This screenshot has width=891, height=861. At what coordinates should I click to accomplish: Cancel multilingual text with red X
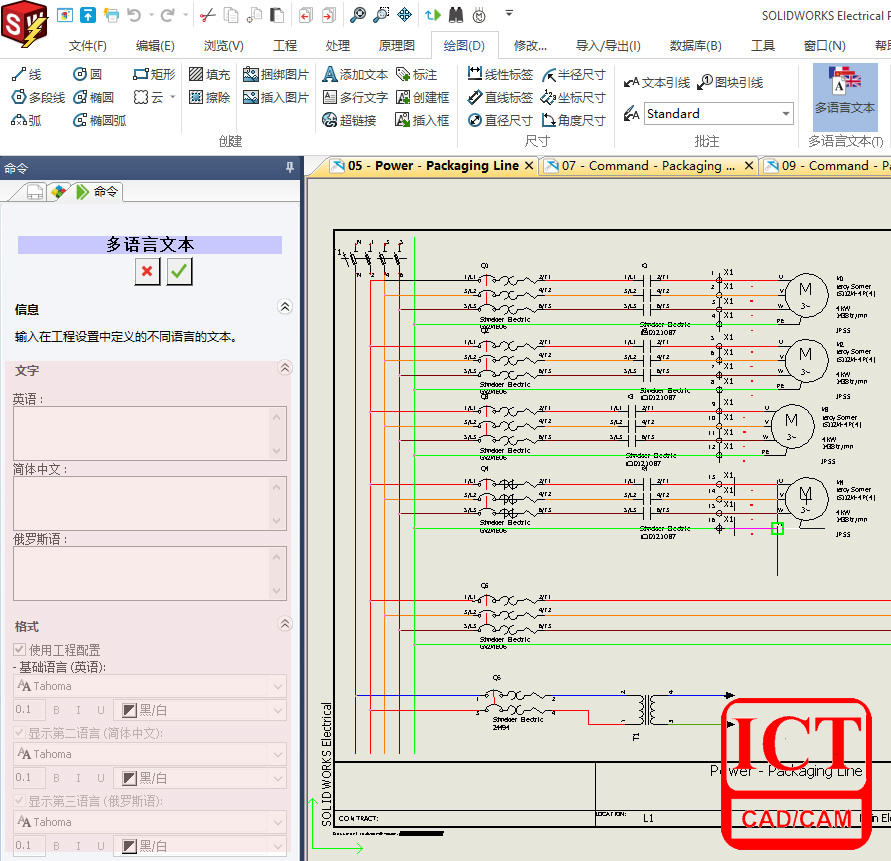[147, 271]
